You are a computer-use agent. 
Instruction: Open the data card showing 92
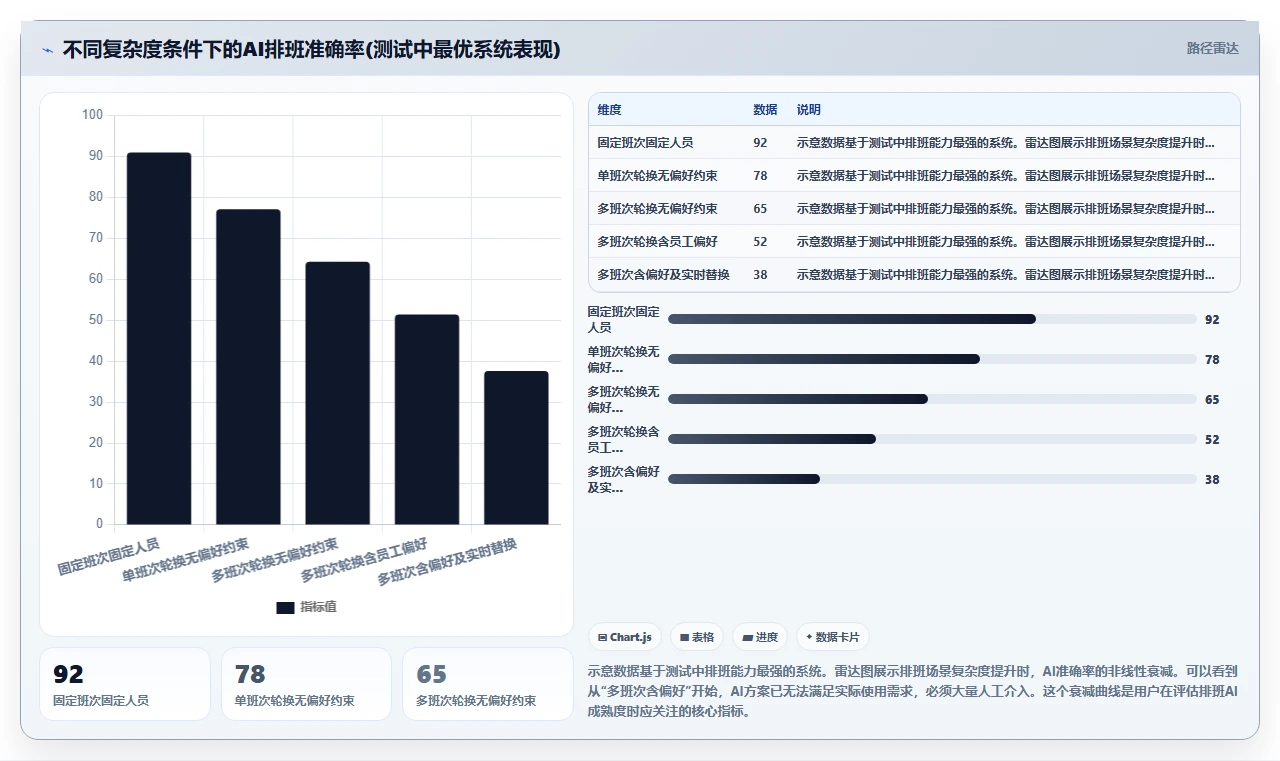(125, 684)
